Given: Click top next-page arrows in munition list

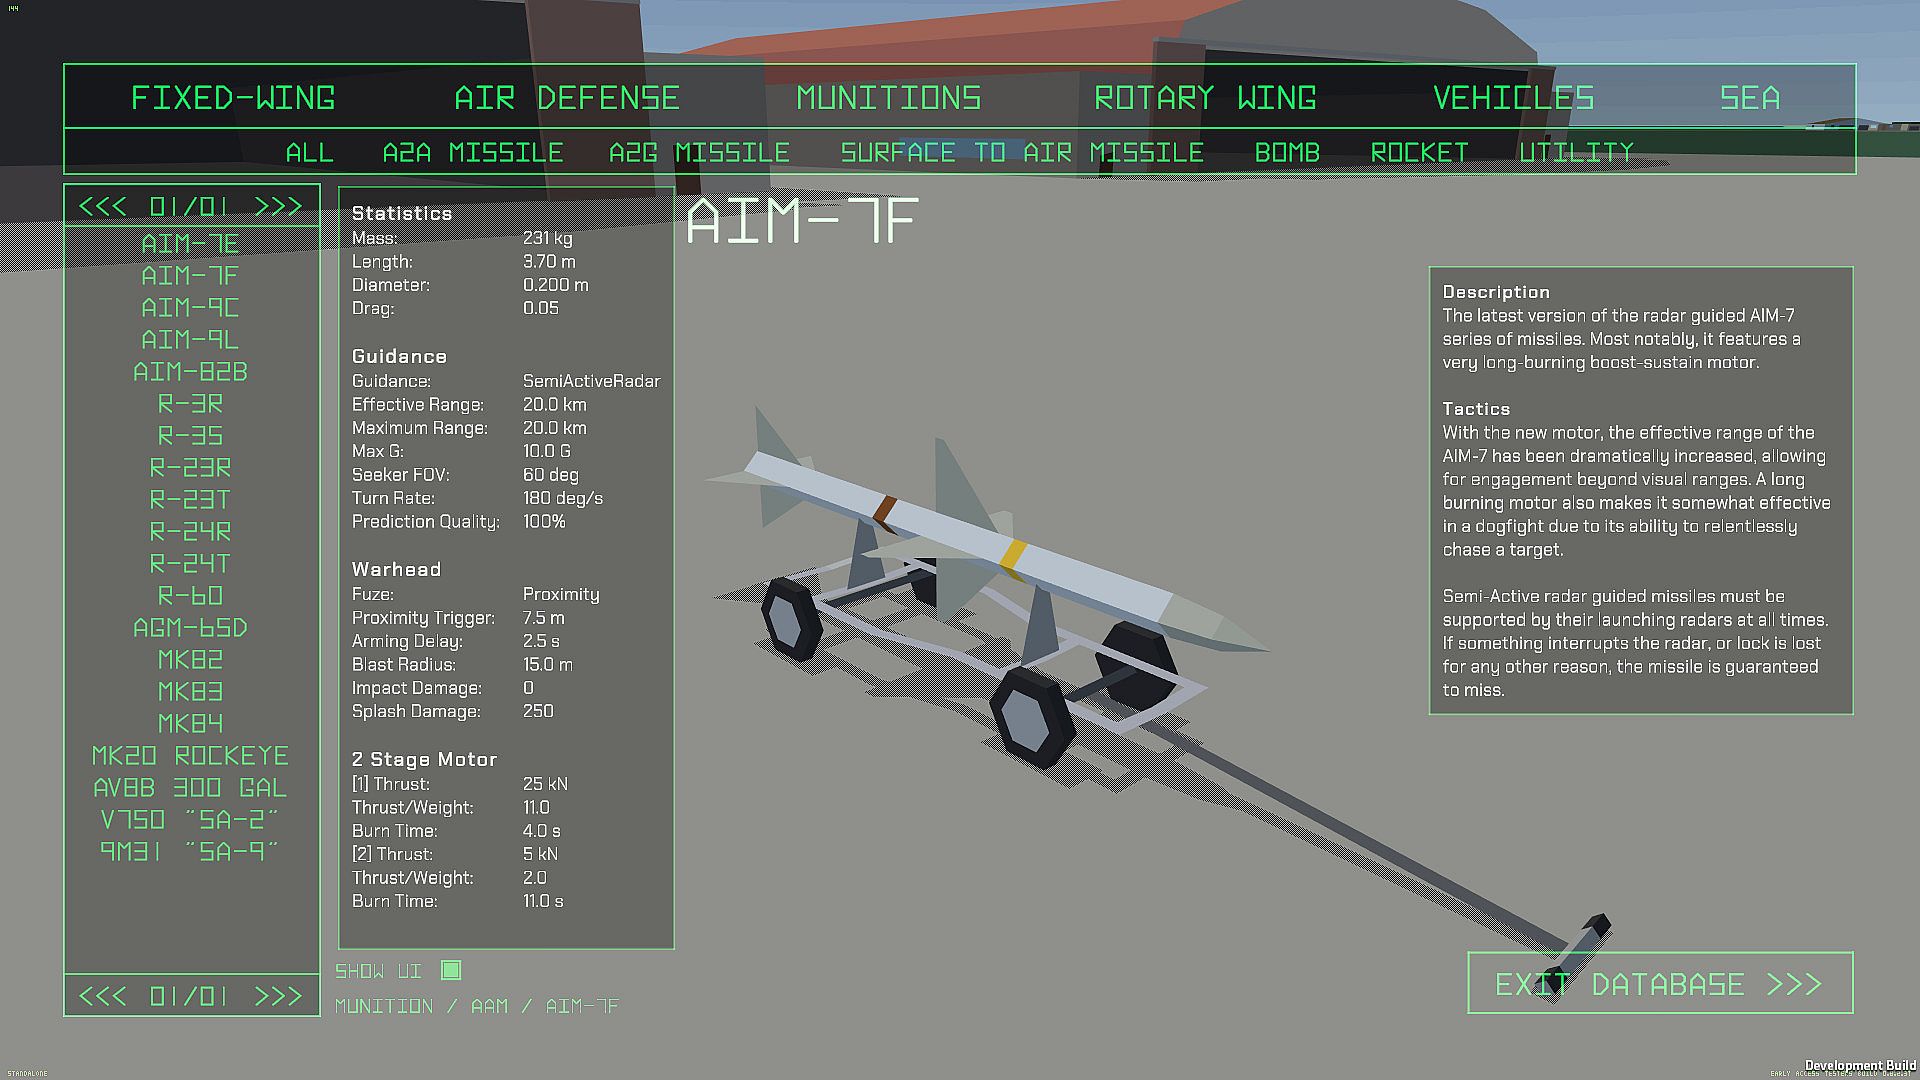Looking at the screenshot, I should tap(278, 207).
